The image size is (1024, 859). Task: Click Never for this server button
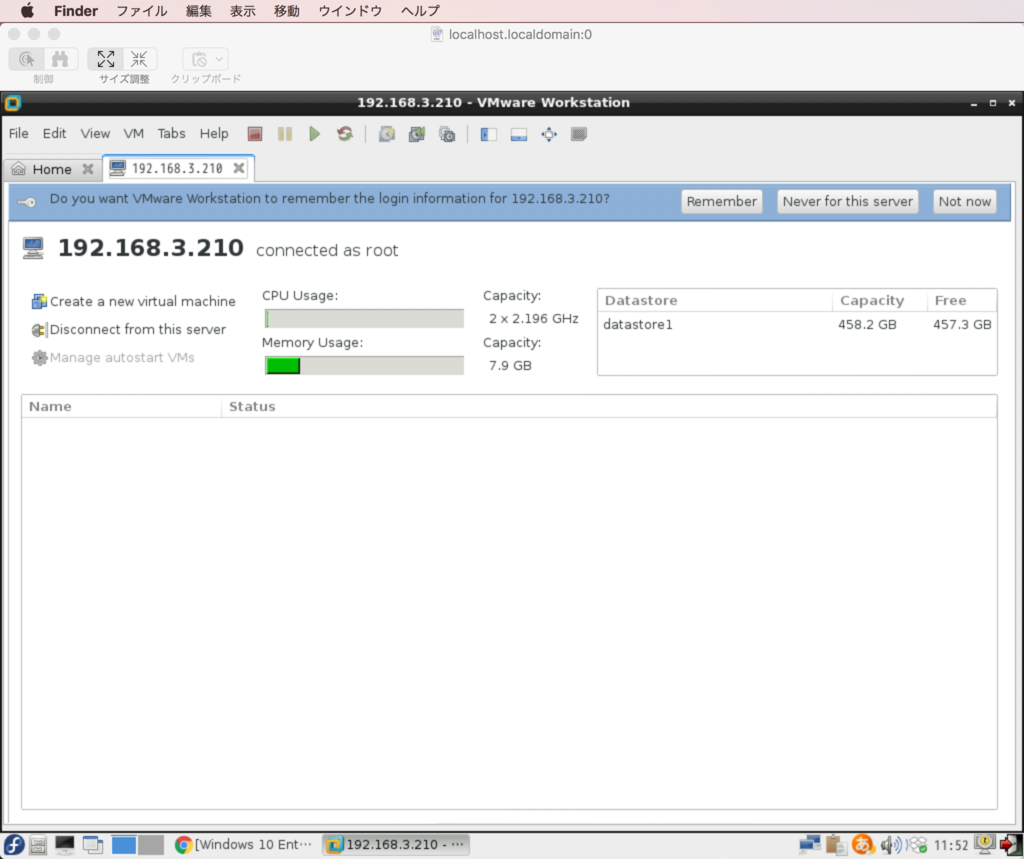[x=848, y=201]
